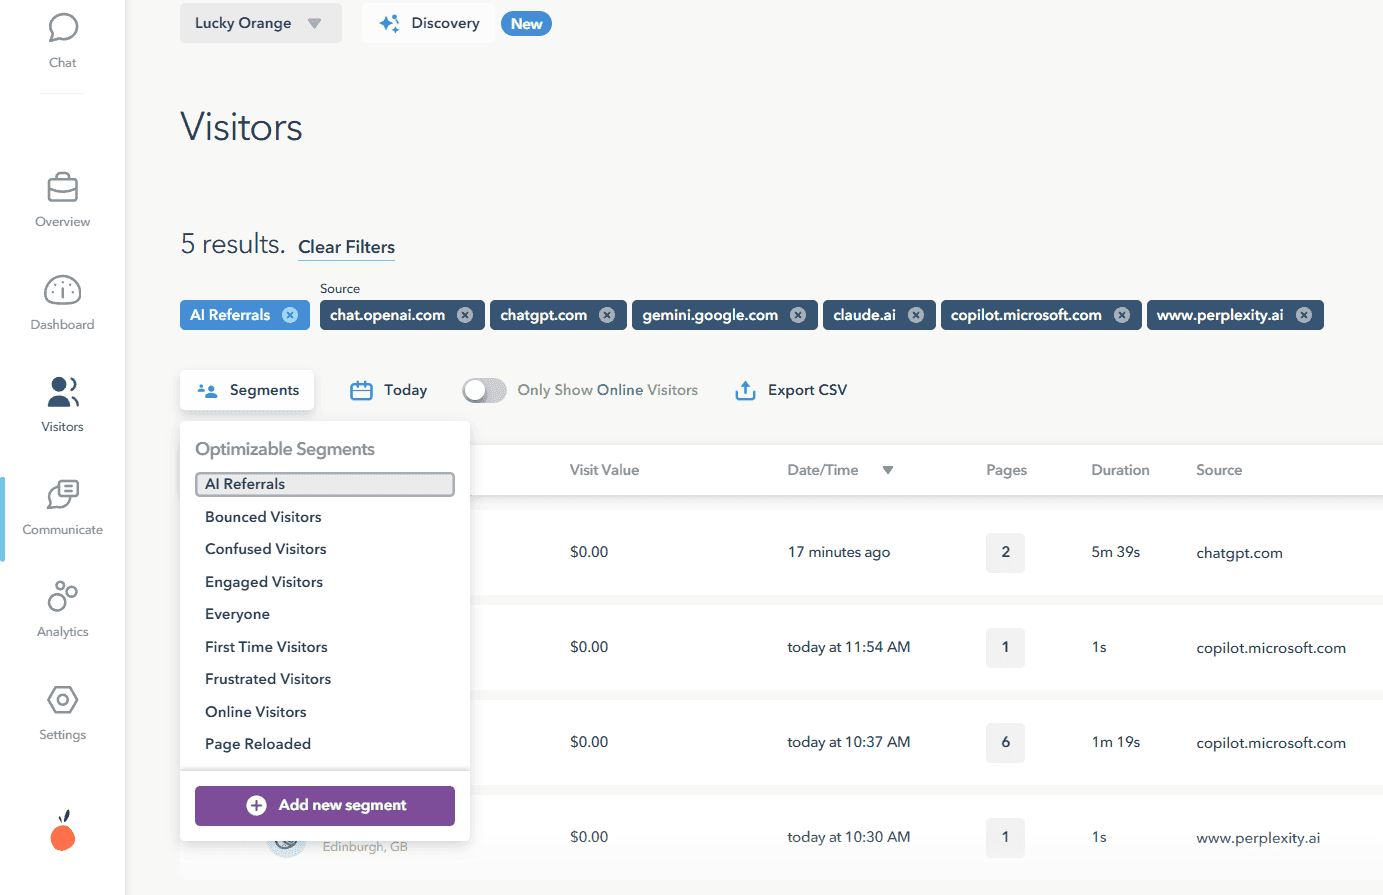Screen dimensions: 1383x895
Task: Click the Lucky Orange logo icon
Action: 63,831
